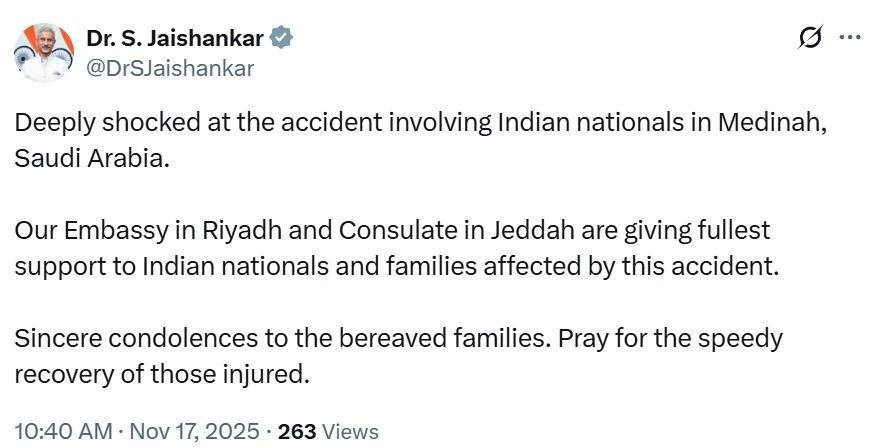The width and height of the screenshot is (886, 447).
Task: Open the three-dot More options menu
Action: (850, 38)
